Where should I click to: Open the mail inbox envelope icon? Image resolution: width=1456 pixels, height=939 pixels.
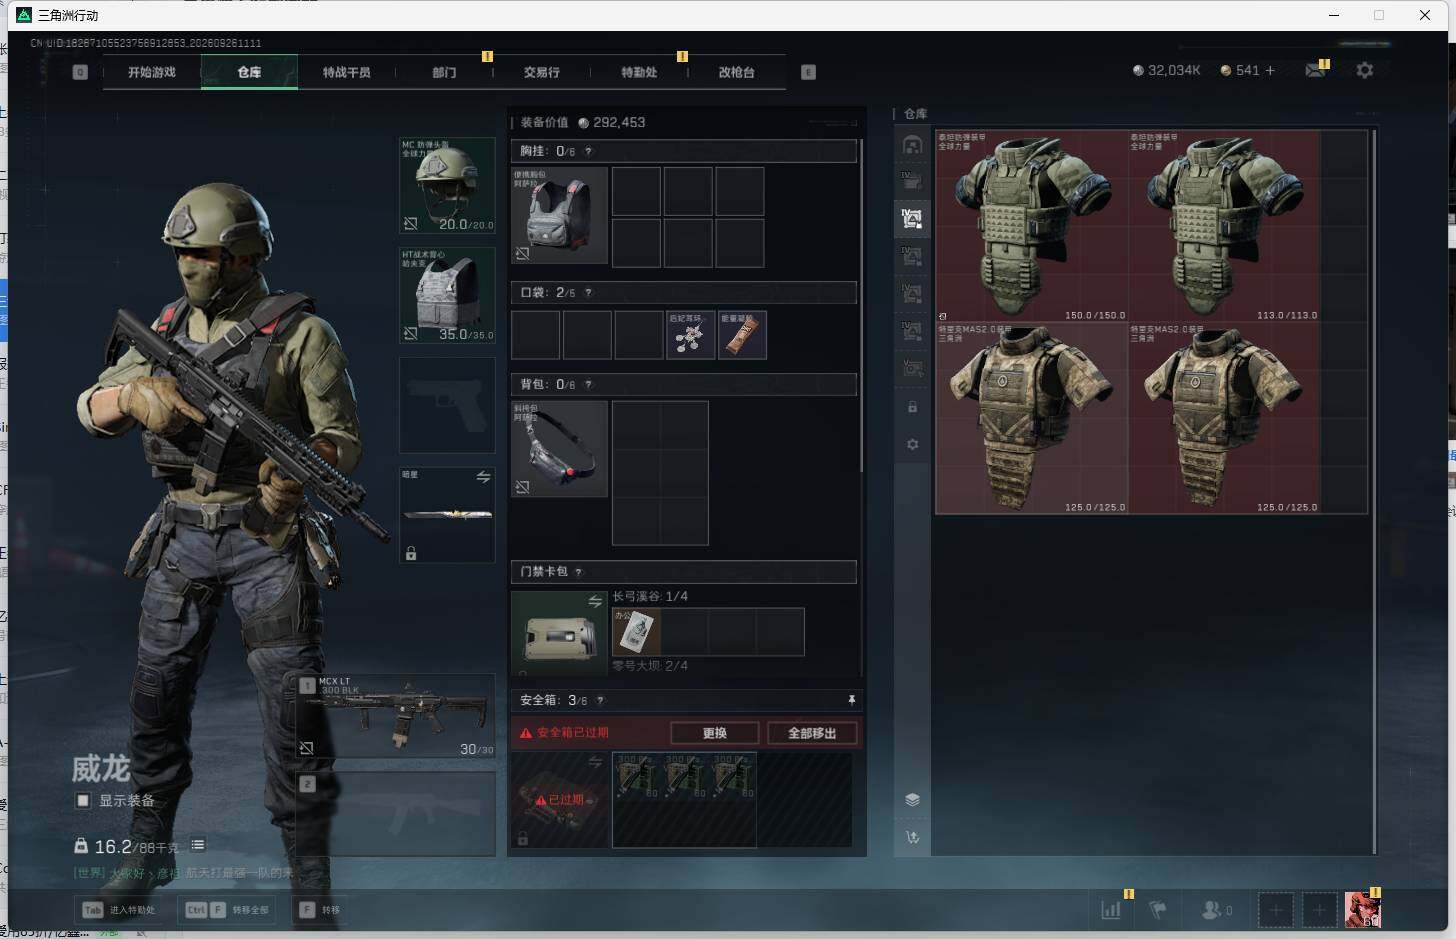pos(1315,70)
